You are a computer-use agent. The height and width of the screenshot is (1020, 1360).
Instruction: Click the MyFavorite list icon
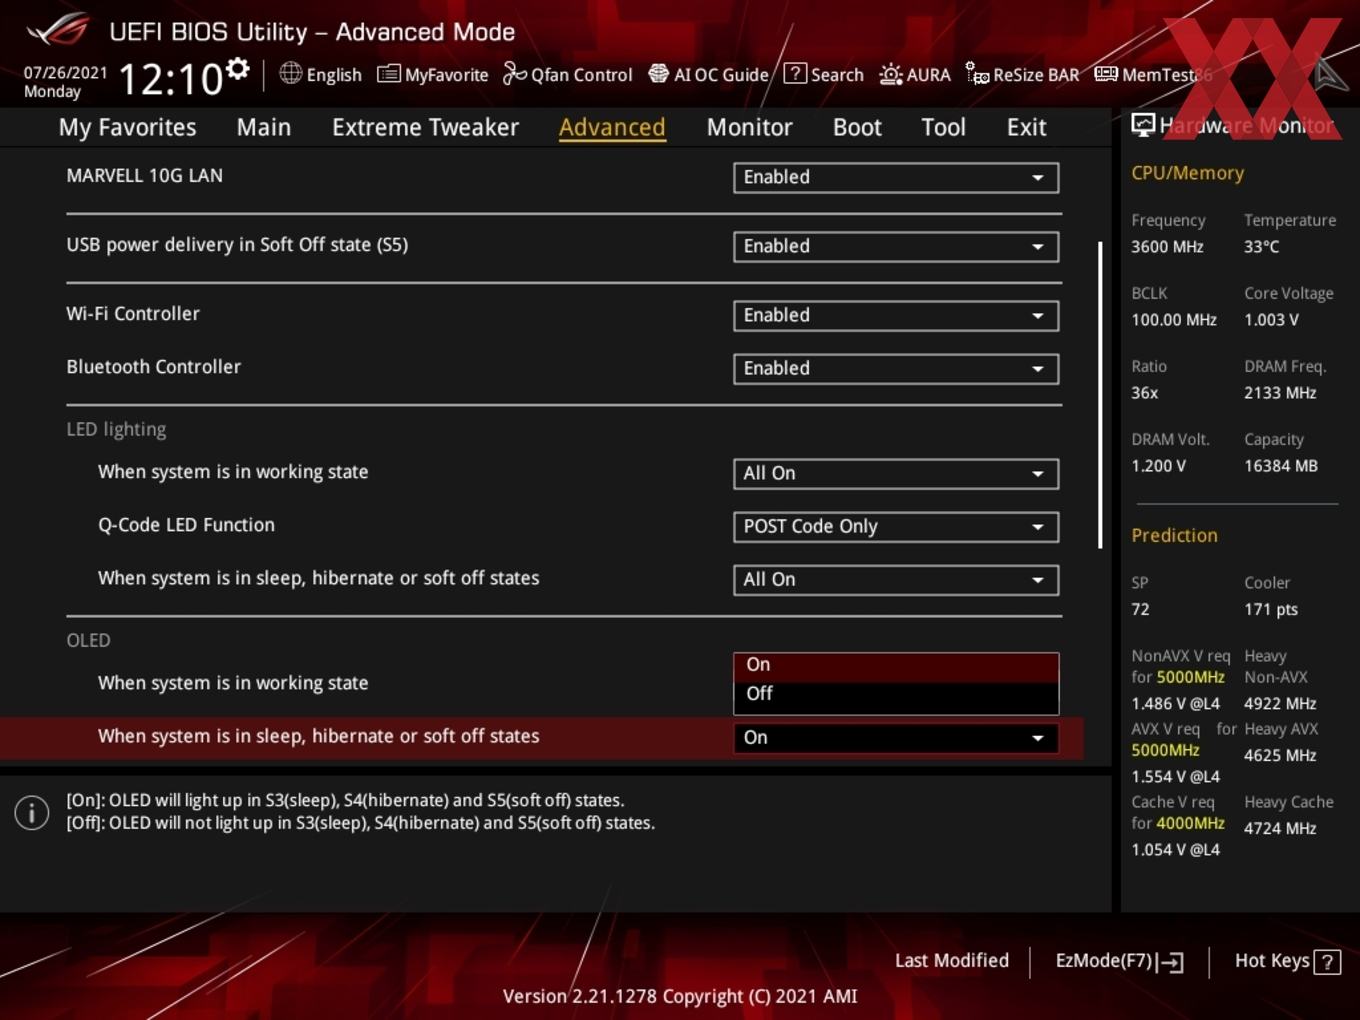pyautogui.click(x=388, y=74)
